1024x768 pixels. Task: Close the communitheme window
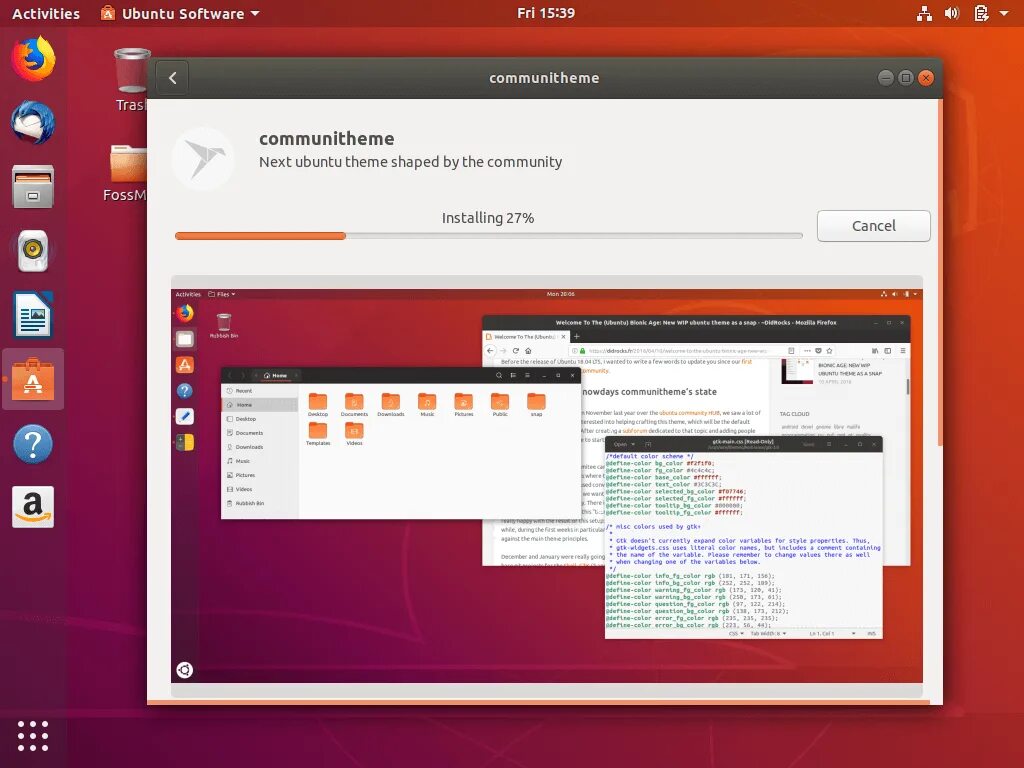(x=926, y=78)
